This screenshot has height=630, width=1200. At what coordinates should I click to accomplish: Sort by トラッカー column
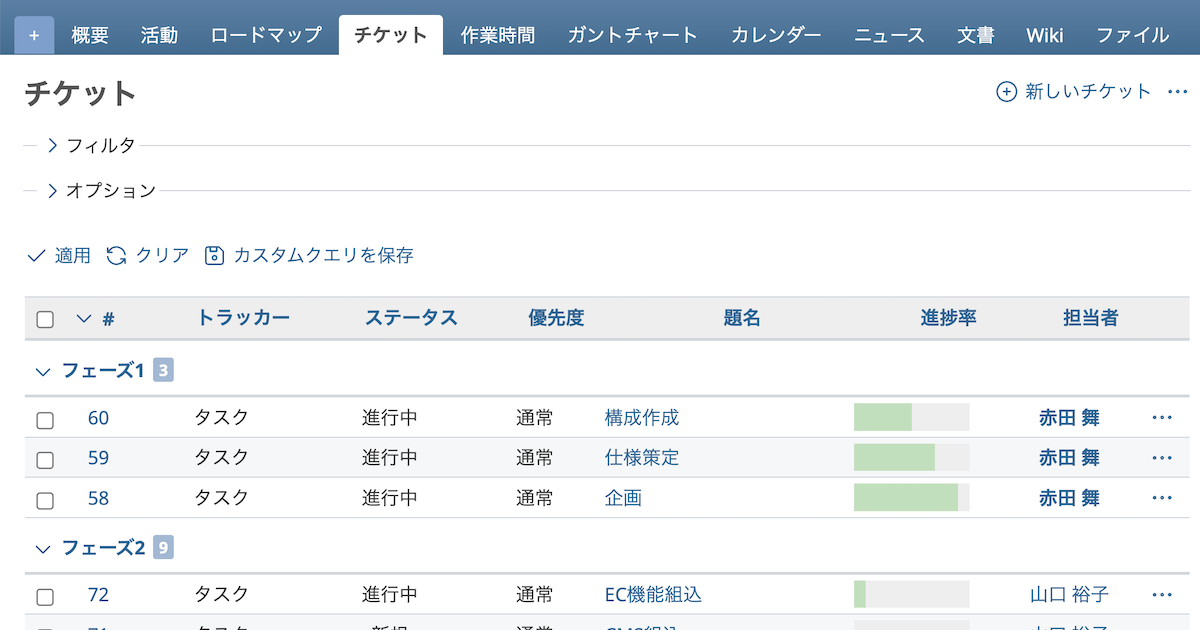tap(243, 319)
